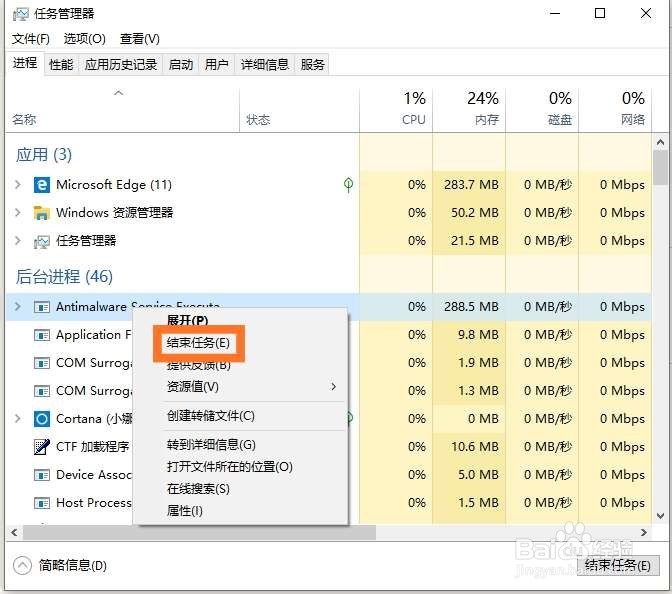Choose 转到详细信息(G) in context menu

(211, 445)
